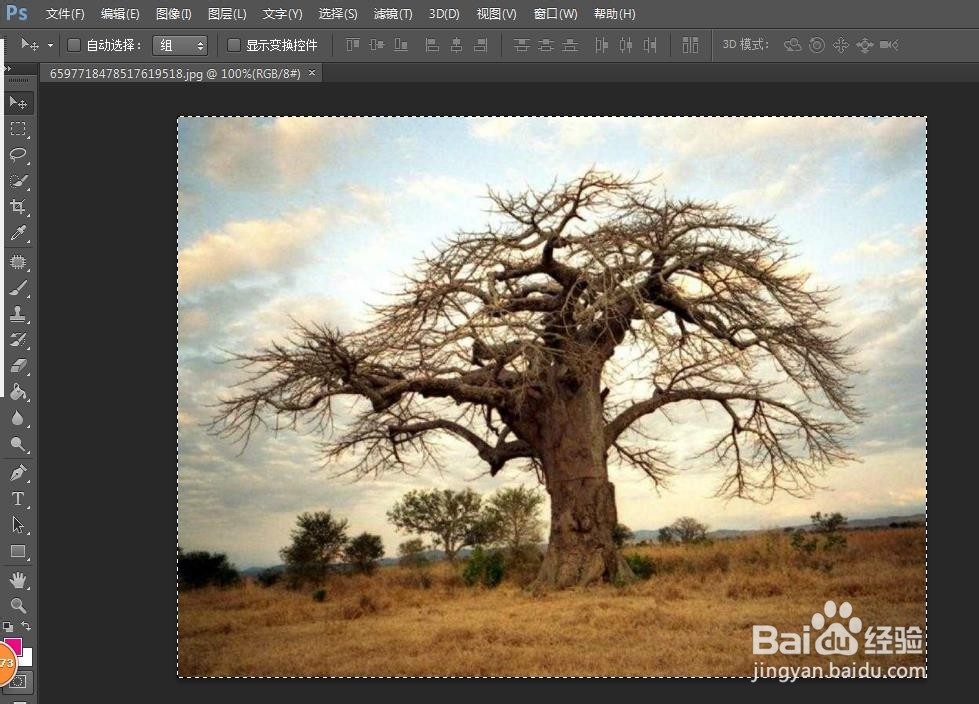Viewport: 979px width, 704px height.
Task: Click the 3D roll mode icon
Action: pyautogui.click(x=816, y=45)
